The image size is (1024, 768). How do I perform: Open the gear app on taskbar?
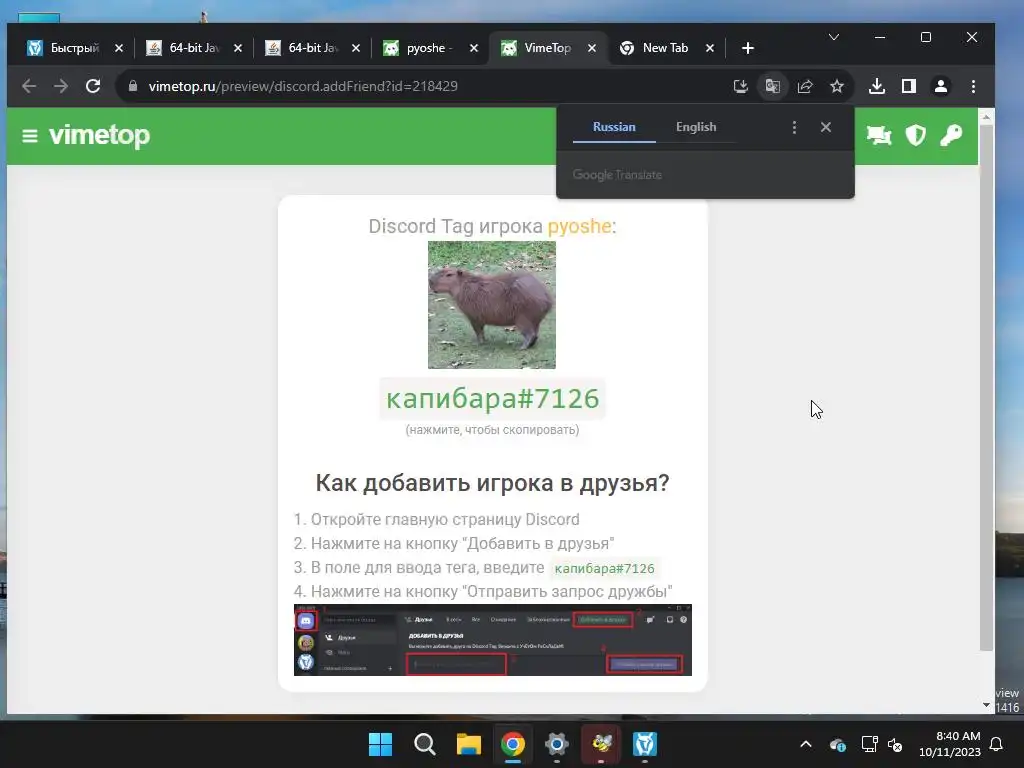click(x=556, y=744)
